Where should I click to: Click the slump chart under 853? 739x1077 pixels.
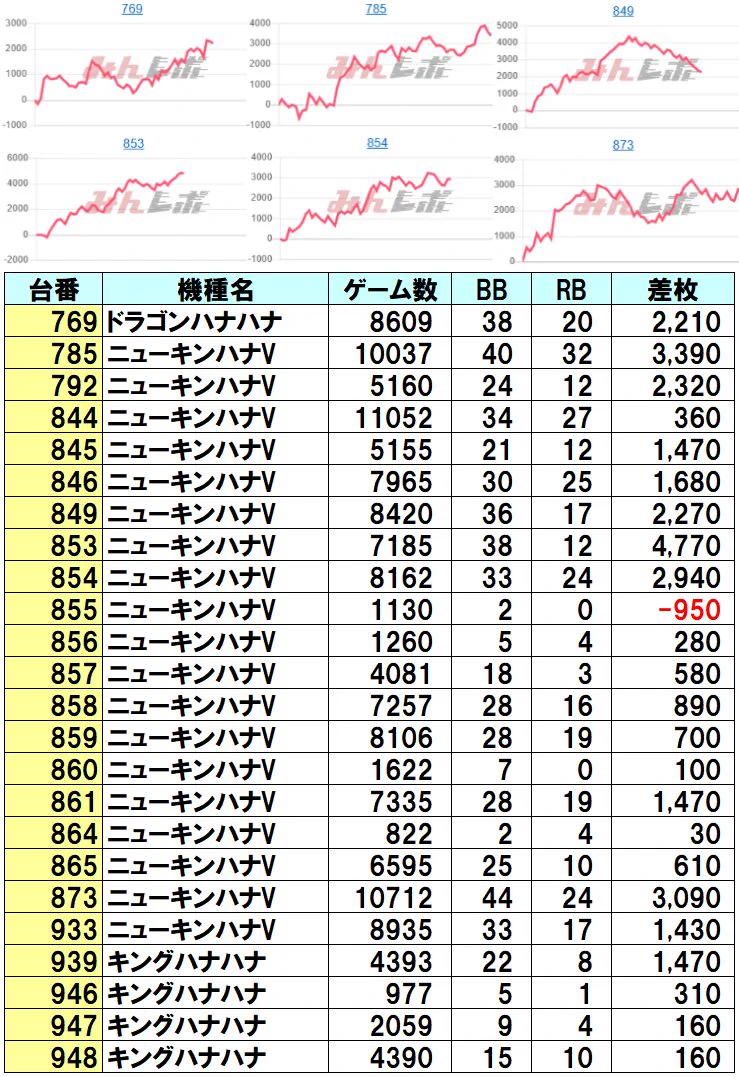point(124,207)
